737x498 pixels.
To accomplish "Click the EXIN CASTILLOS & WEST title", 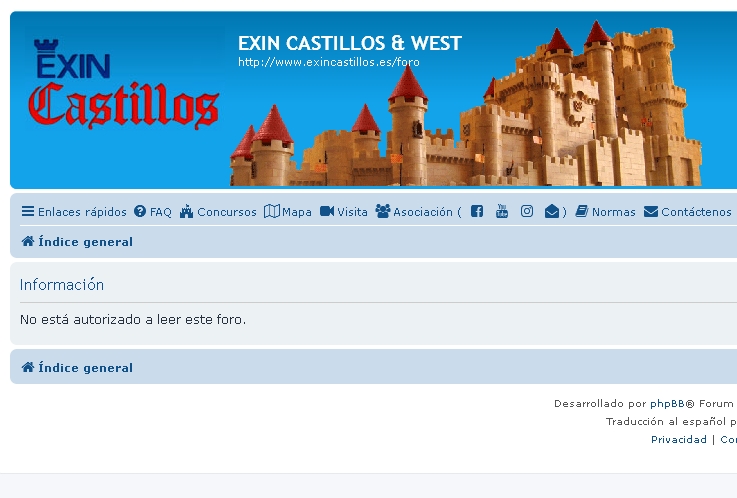I will coord(350,43).
